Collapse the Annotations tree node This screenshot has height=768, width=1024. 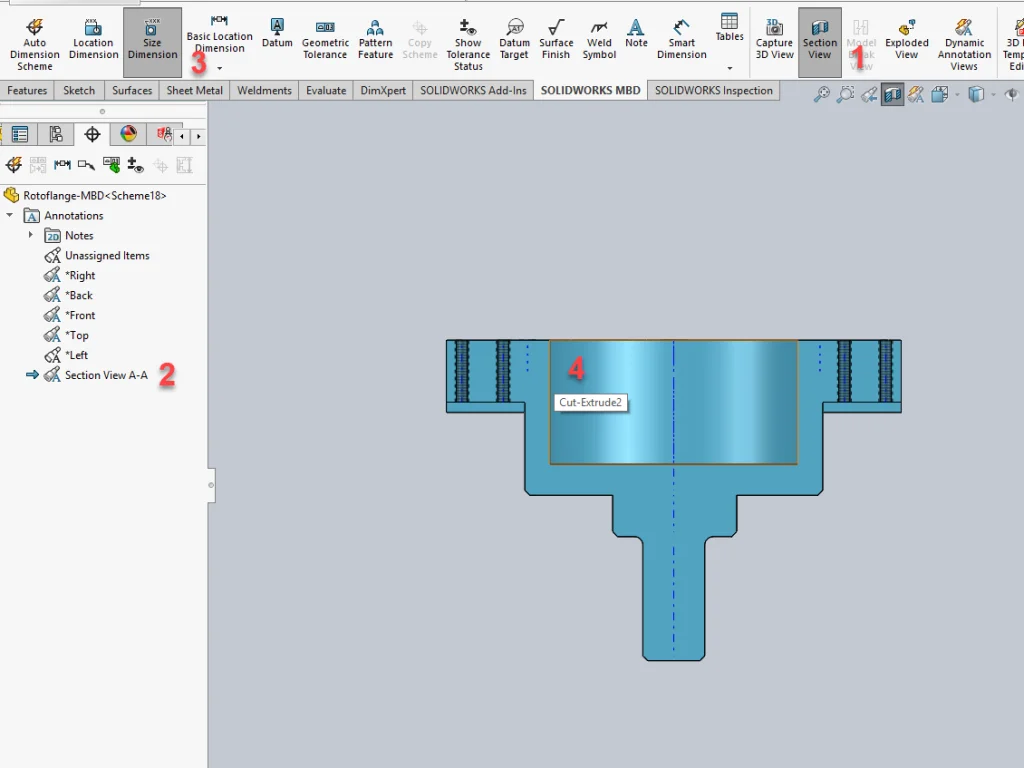coord(10,216)
